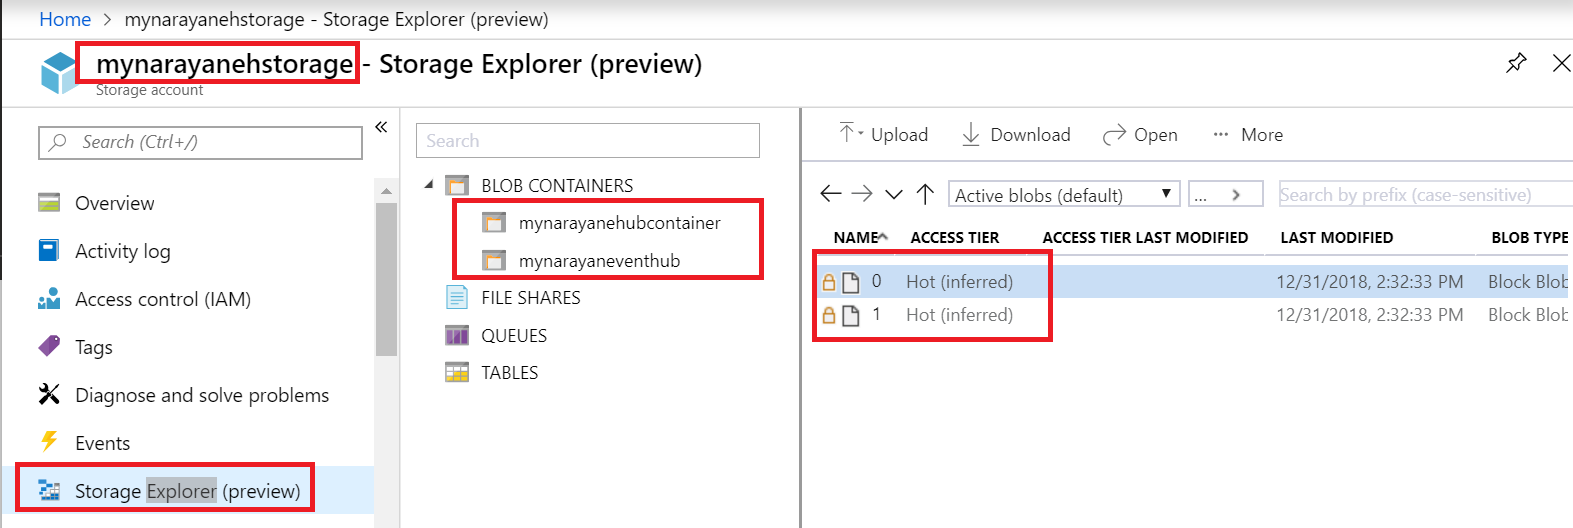
Task: Select the blob named 1
Action: (x=1194, y=315)
